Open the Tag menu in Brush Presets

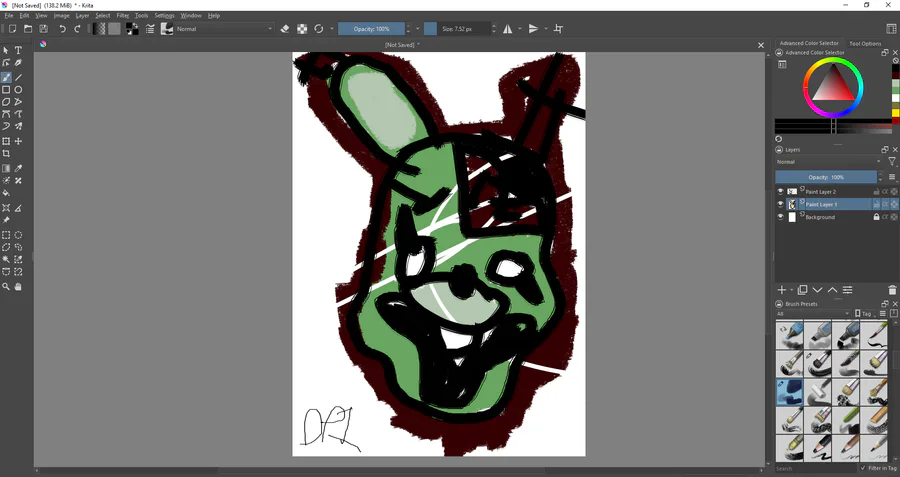863,313
